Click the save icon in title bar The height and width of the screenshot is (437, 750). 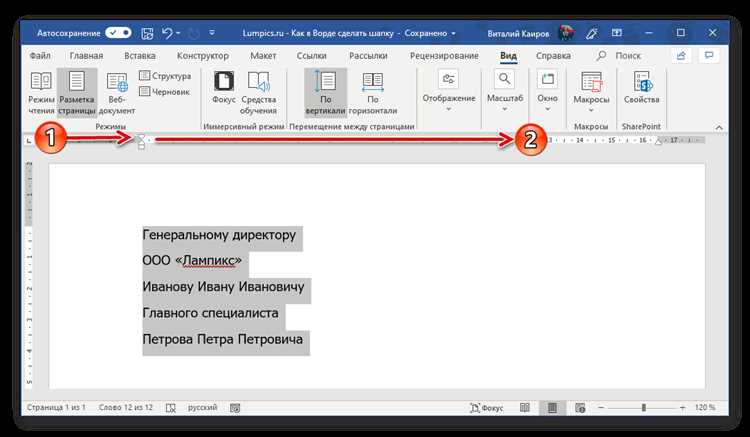(147, 33)
